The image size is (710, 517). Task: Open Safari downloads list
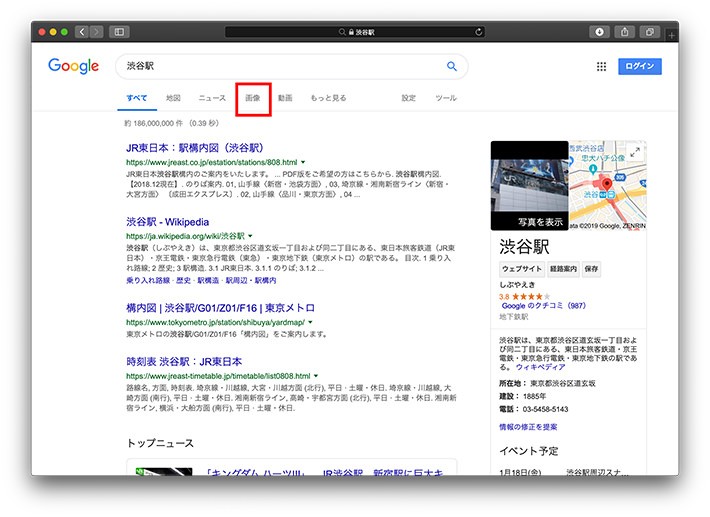tap(600, 32)
